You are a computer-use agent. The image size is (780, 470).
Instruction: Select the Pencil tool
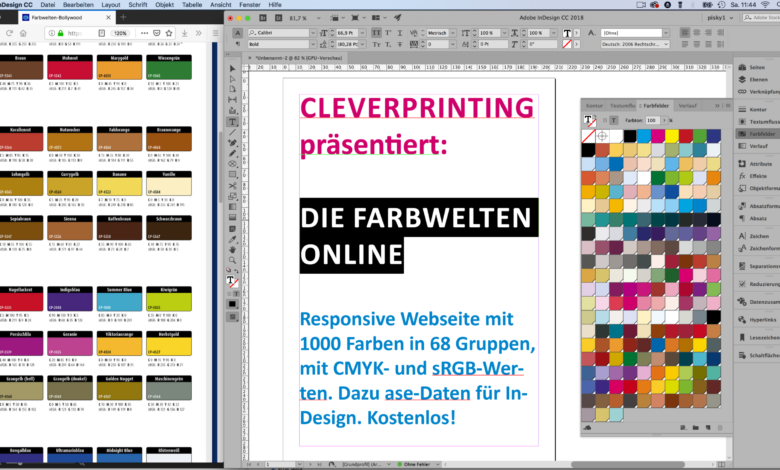point(232,153)
